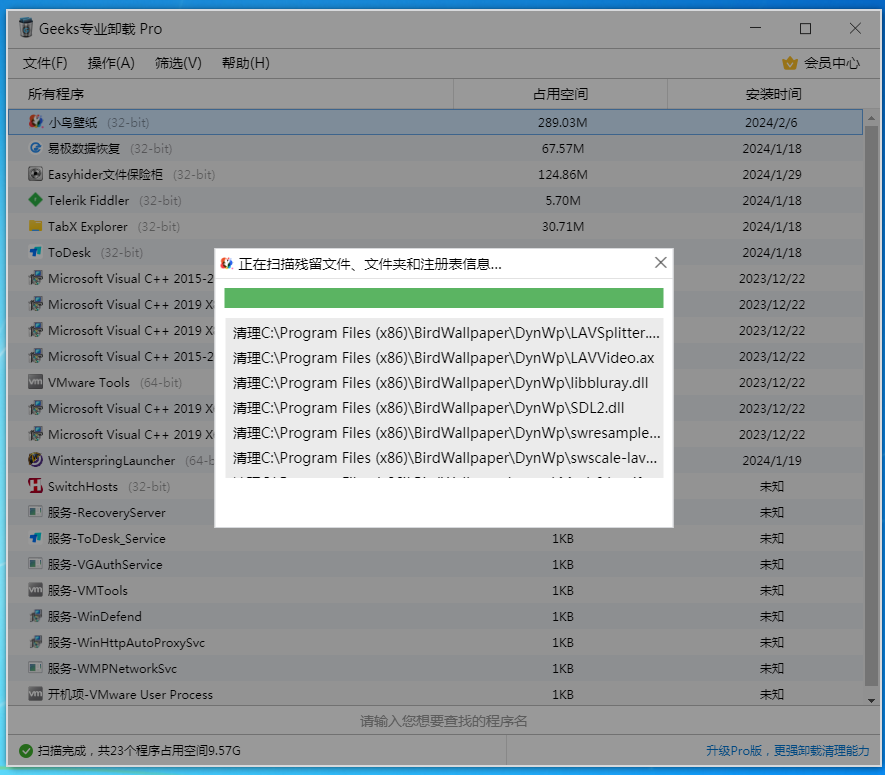The height and width of the screenshot is (775, 885).
Task: Sort by 安装时间 column header
Action: 773,94
